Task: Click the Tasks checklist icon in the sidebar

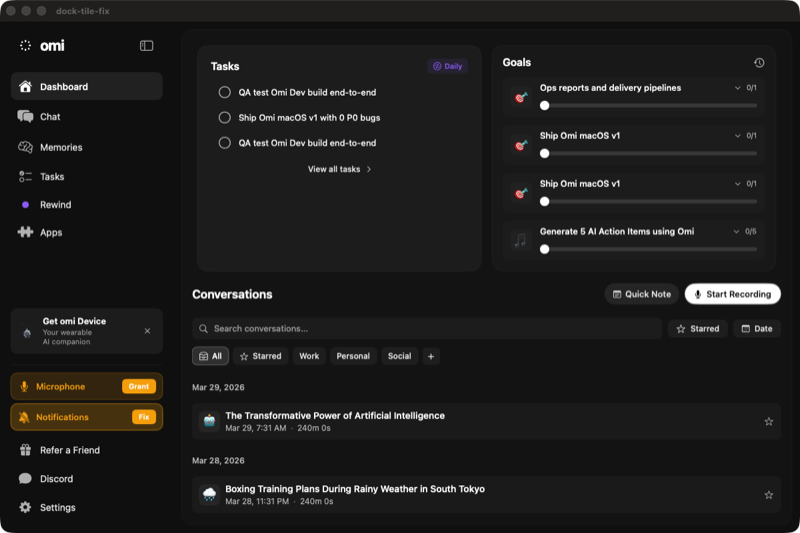Action: (25, 176)
